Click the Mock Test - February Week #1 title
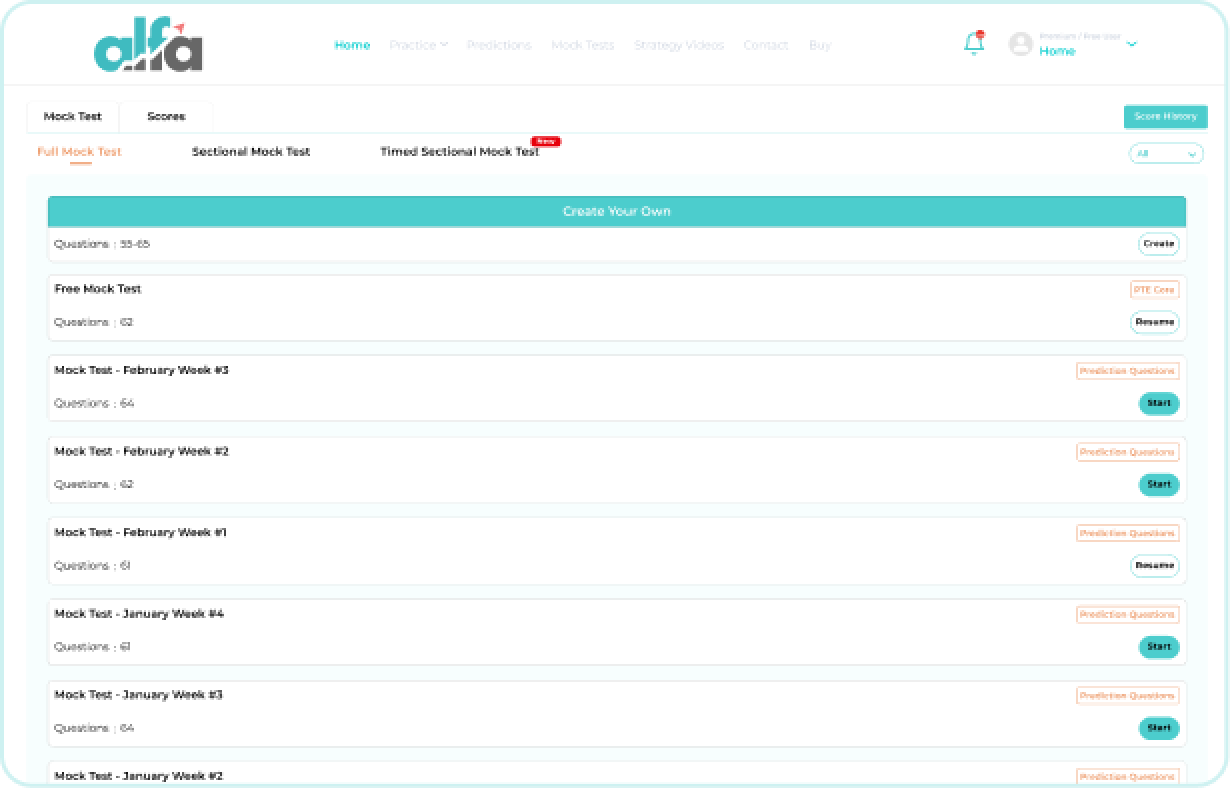Image resolution: width=1230 pixels, height=788 pixels. 140,532
